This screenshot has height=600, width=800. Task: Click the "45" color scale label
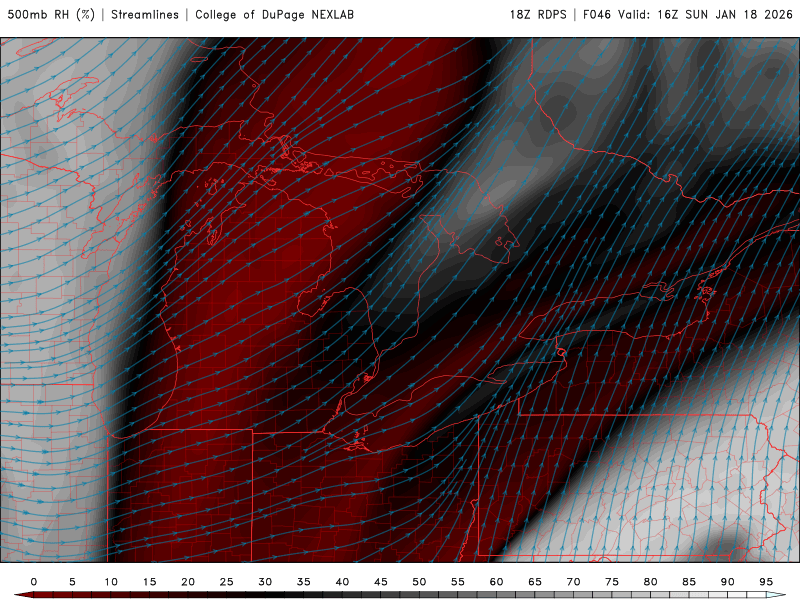click(x=381, y=582)
